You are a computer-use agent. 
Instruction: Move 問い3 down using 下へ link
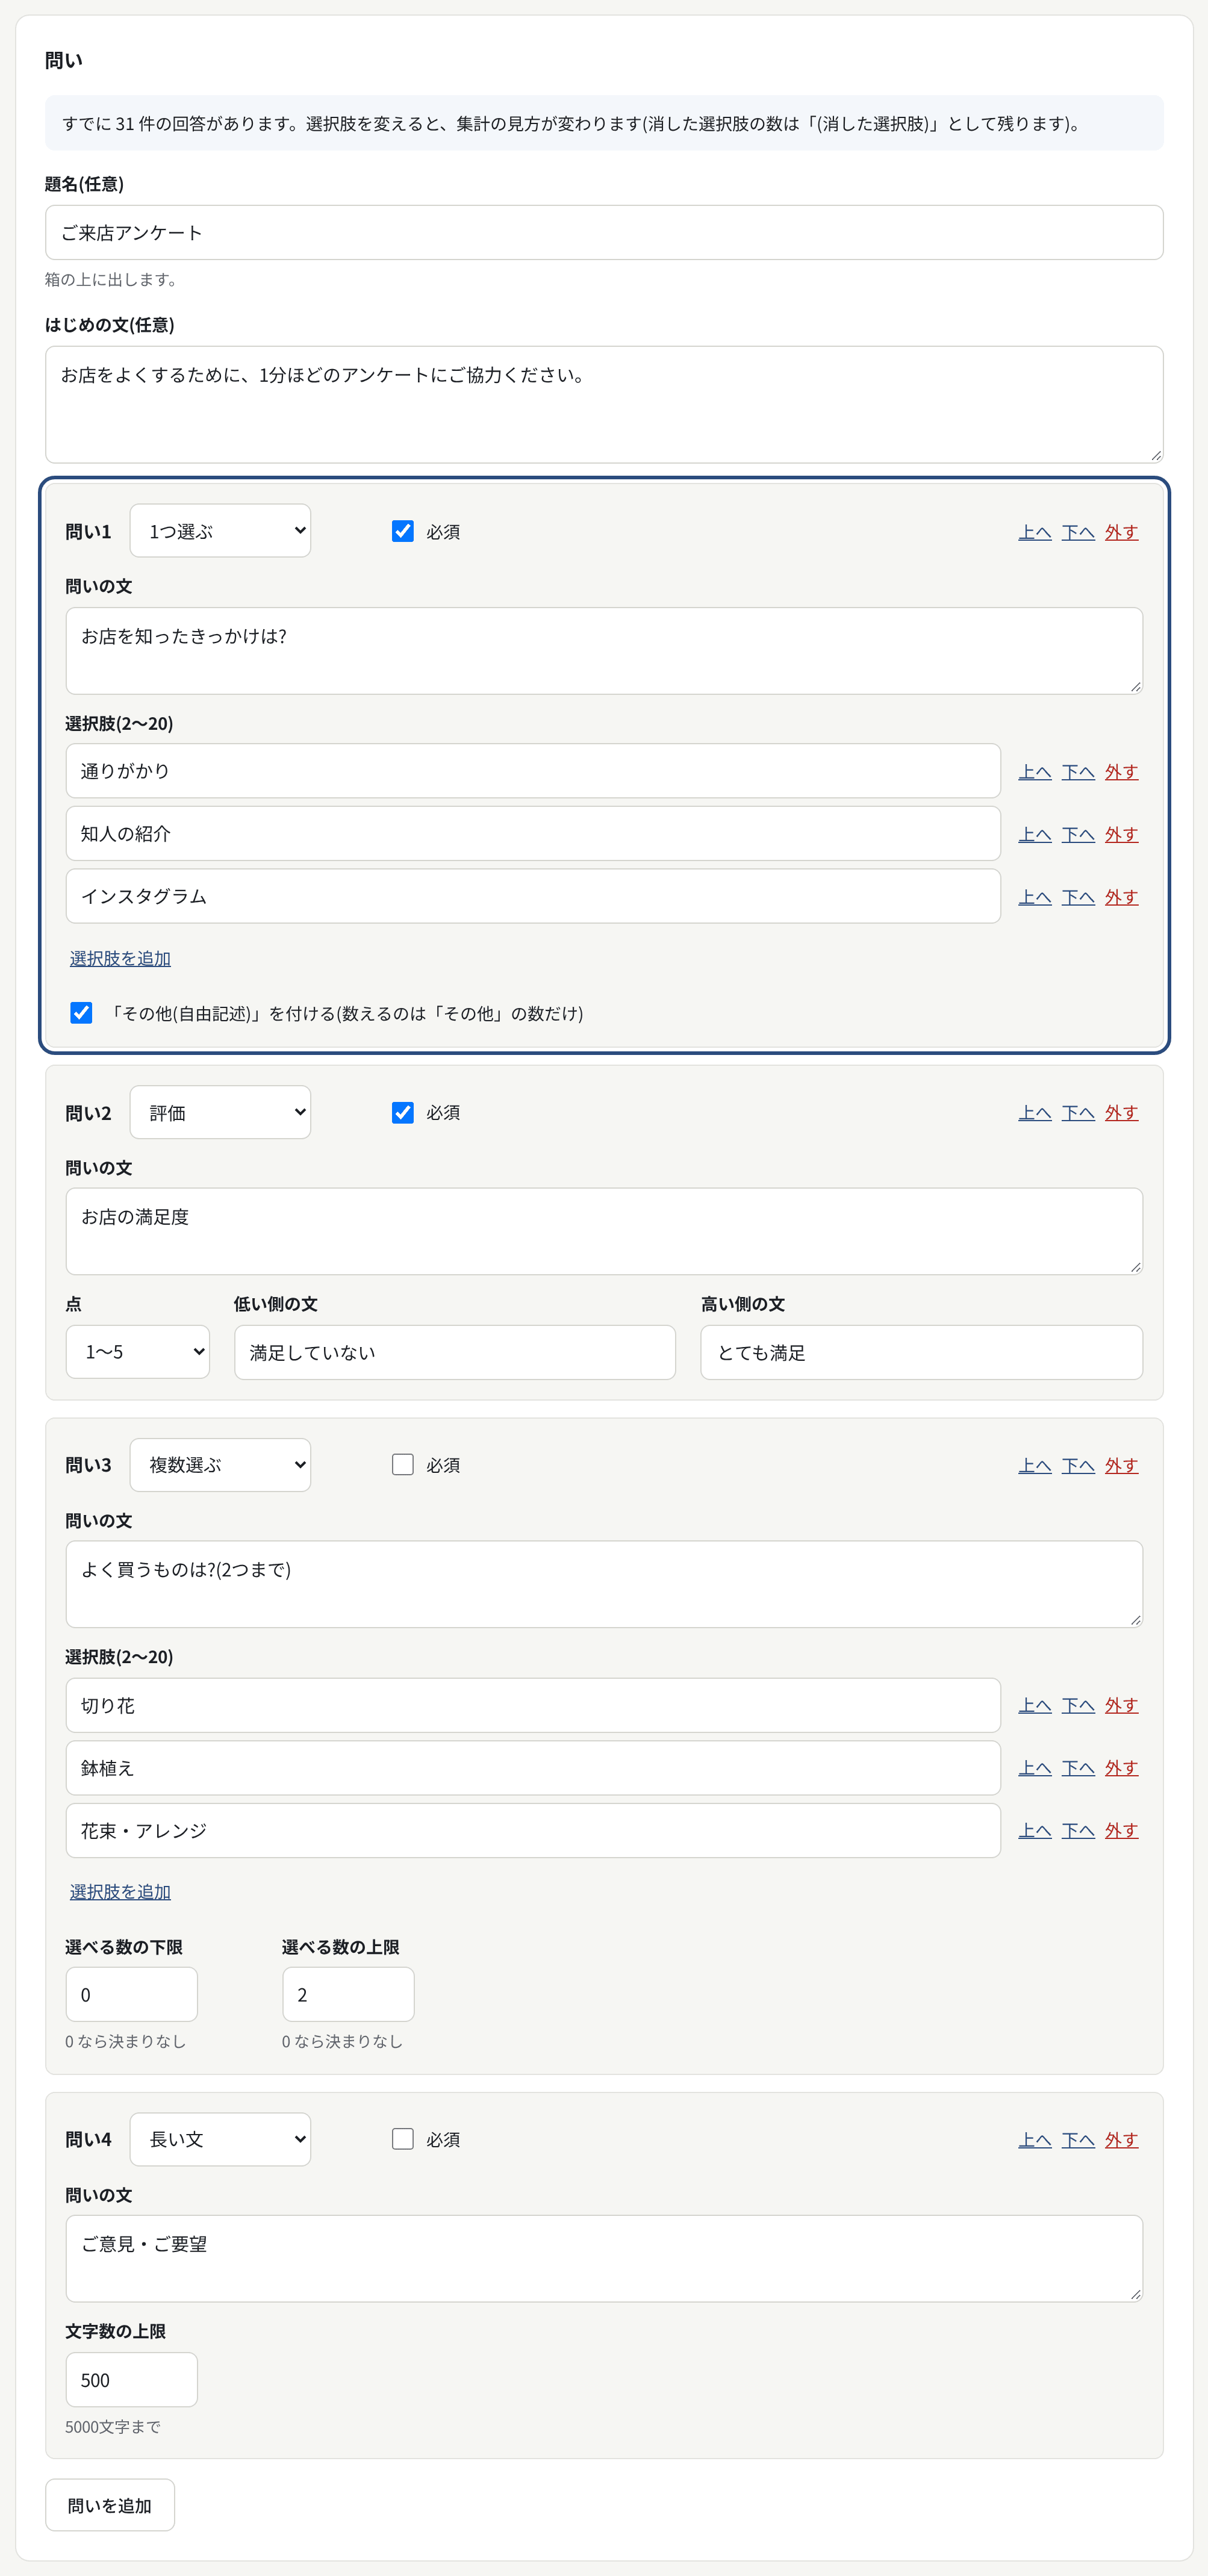[x=1078, y=1465]
